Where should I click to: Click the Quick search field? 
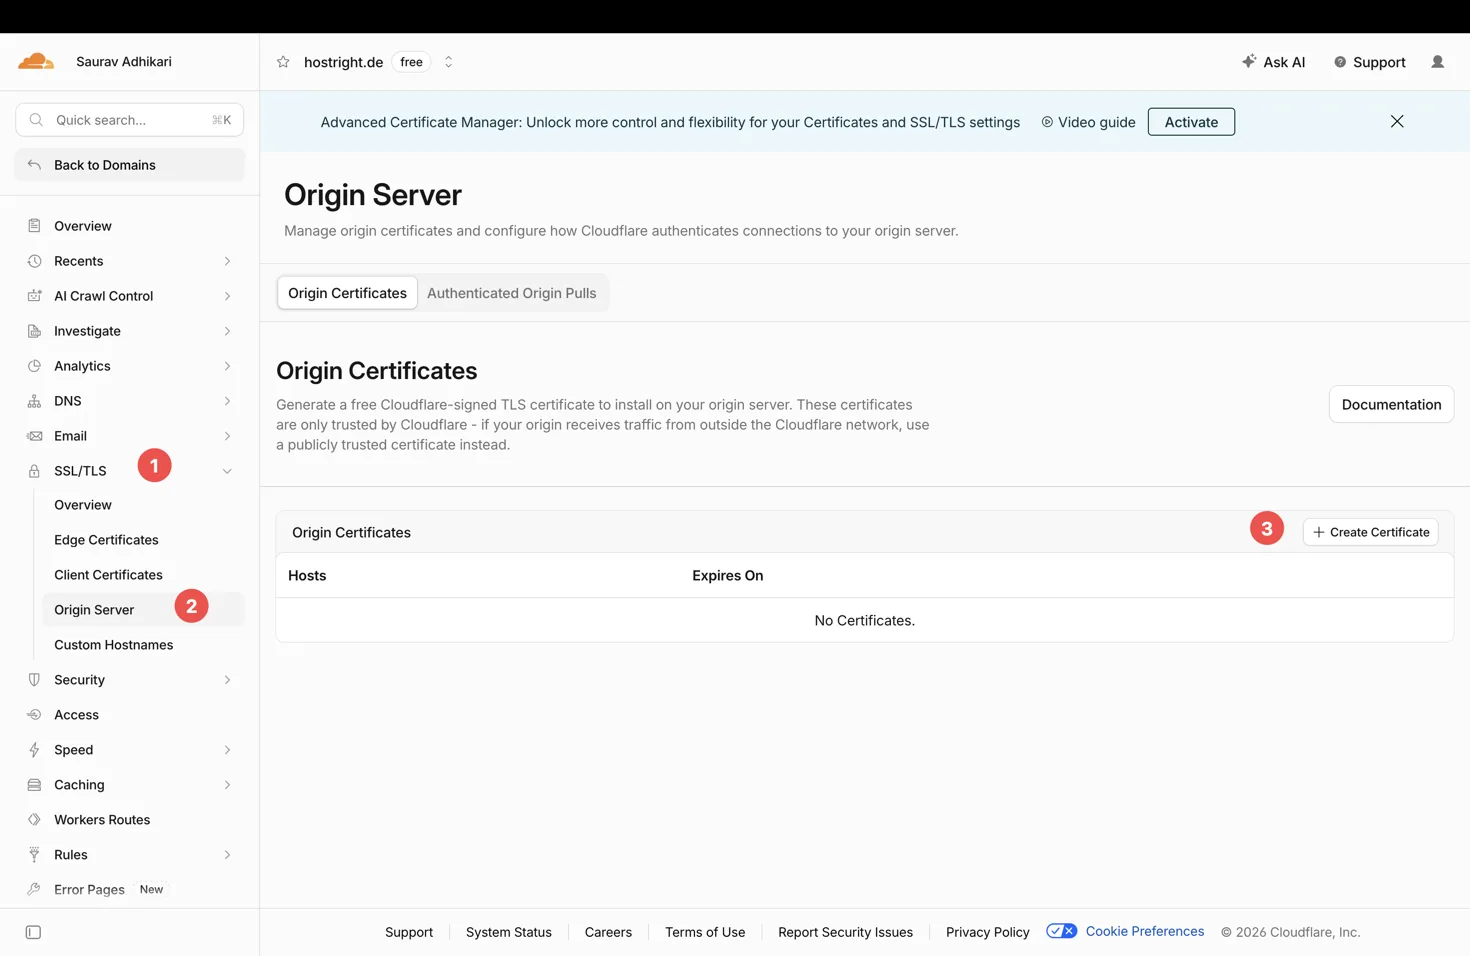click(130, 120)
